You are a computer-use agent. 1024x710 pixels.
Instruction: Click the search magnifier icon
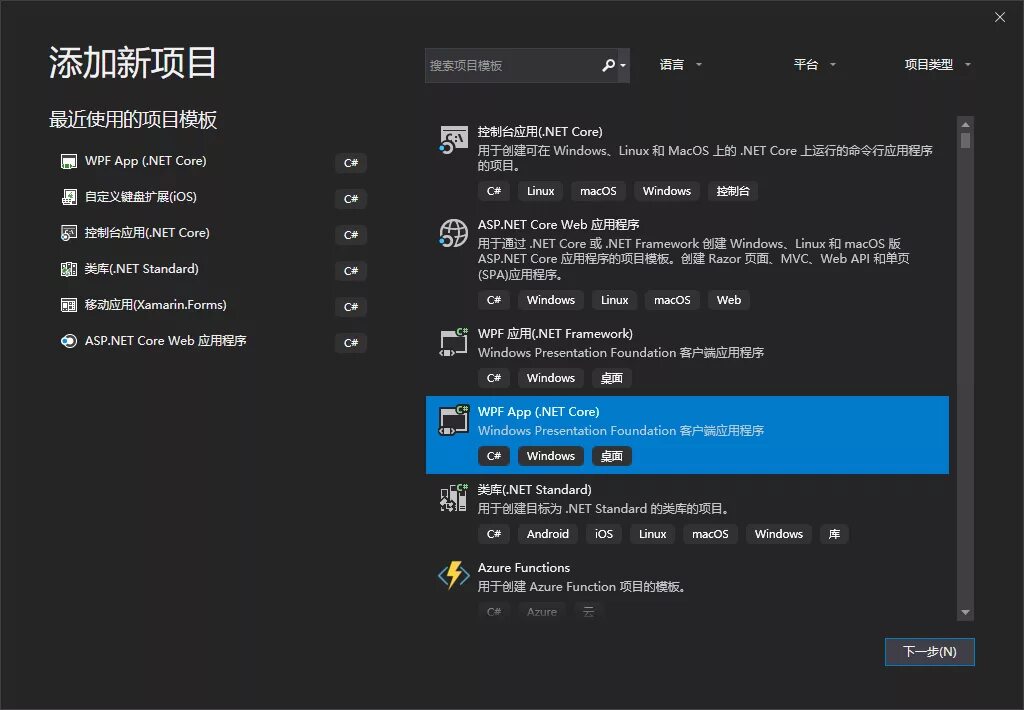coord(608,65)
